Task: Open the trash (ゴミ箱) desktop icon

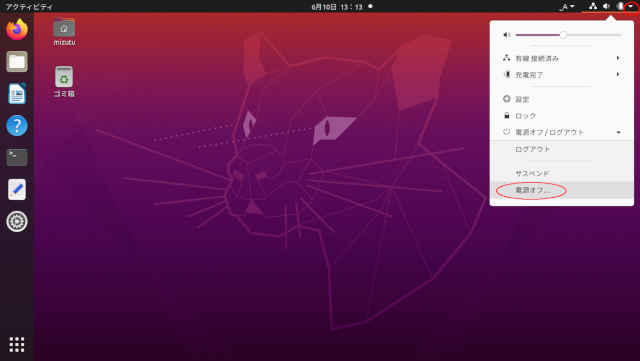Action: coord(64,81)
